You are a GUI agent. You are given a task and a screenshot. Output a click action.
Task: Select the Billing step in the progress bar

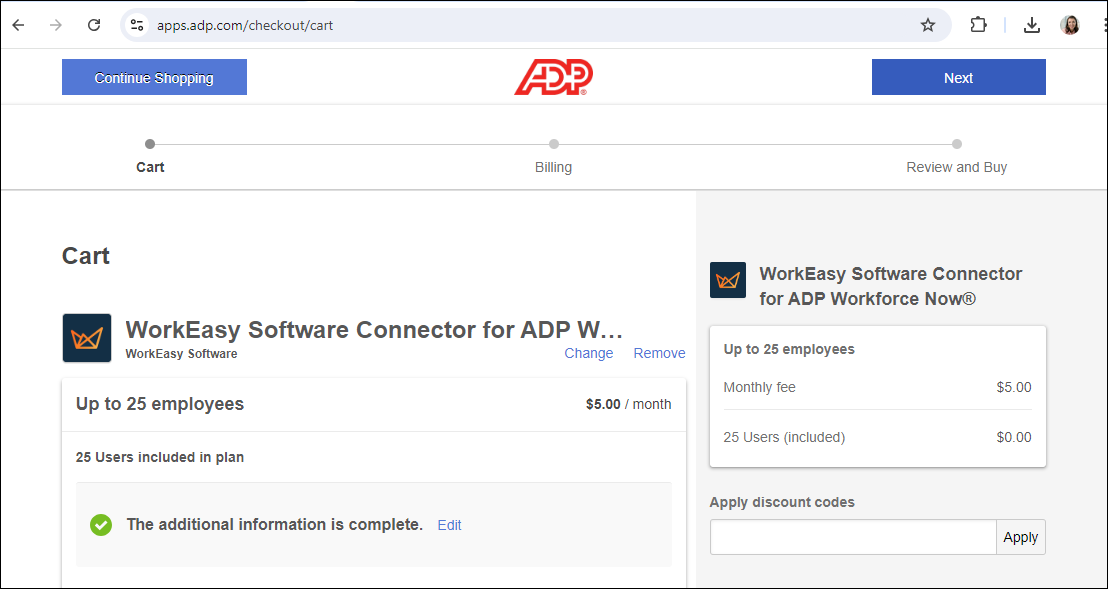point(553,156)
